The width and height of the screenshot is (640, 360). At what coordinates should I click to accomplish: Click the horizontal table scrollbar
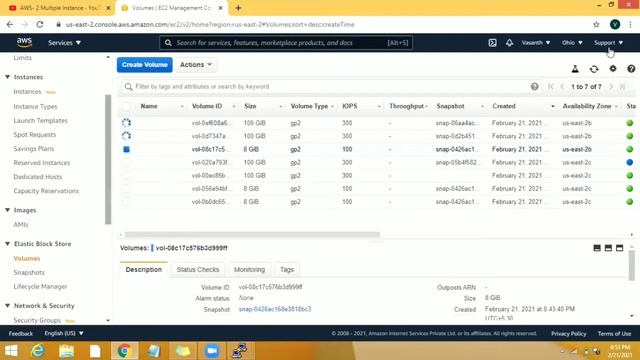tap(252, 235)
